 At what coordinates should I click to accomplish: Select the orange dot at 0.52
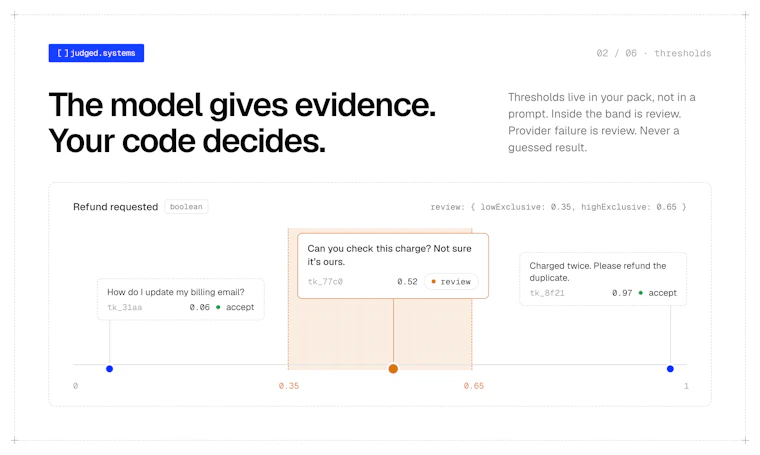click(x=393, y=369)
